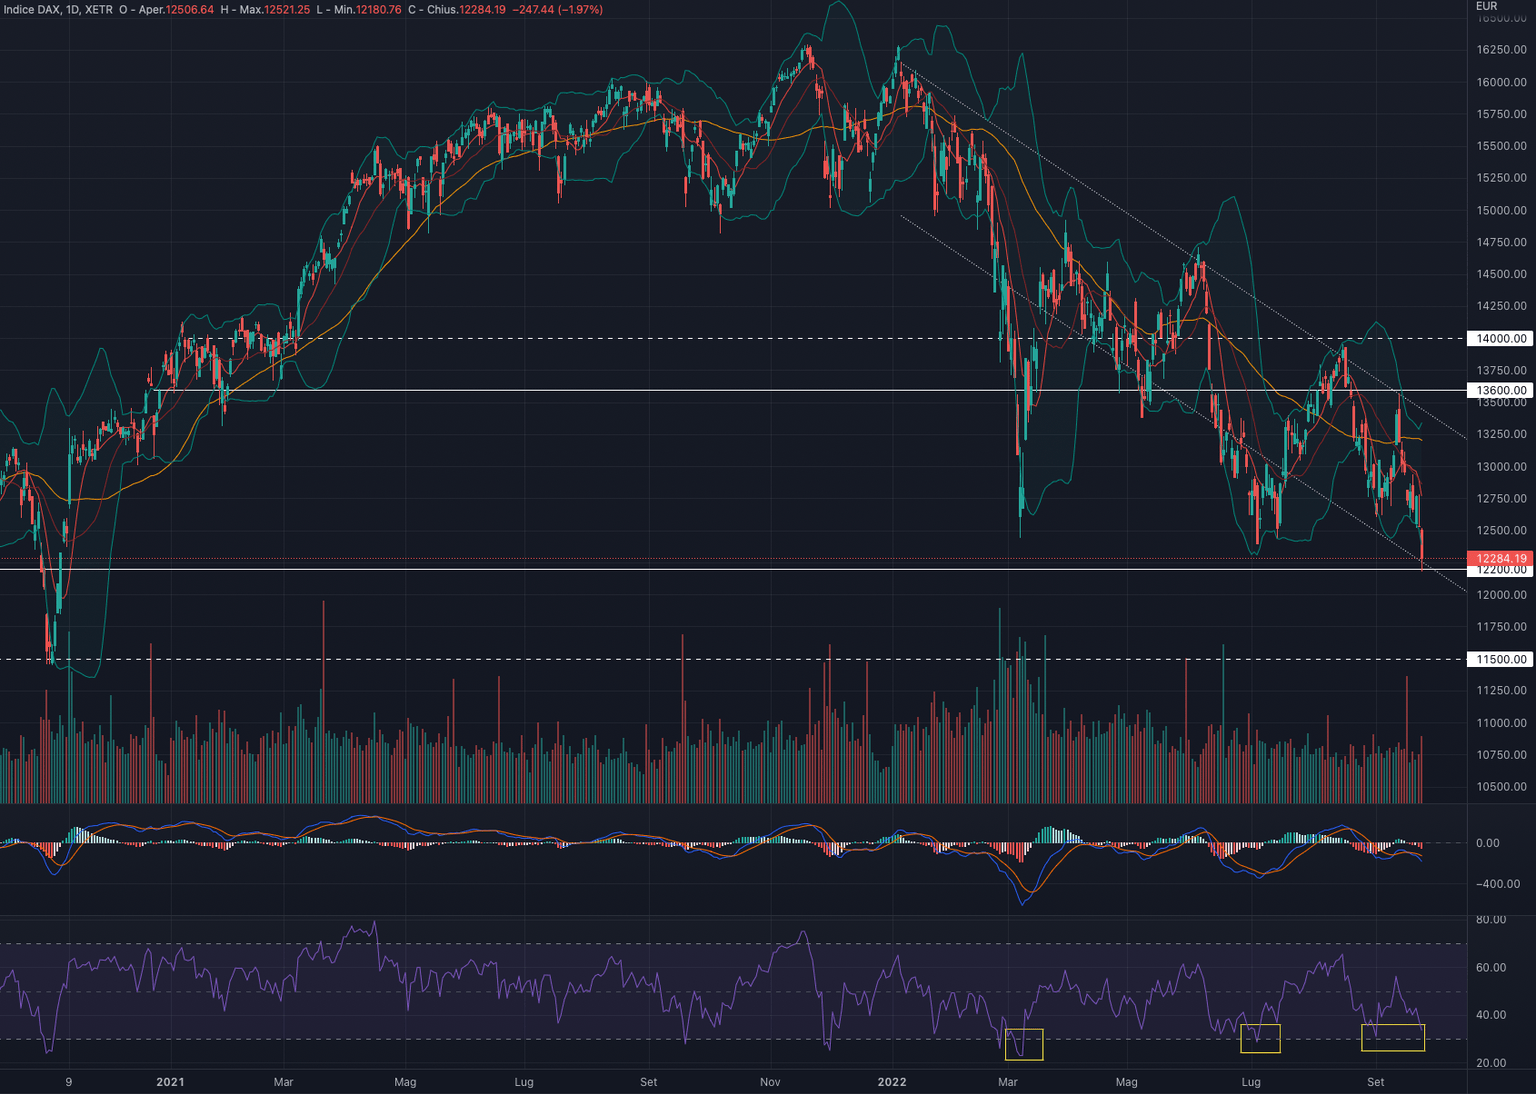1536x1094 pixels.
Task: Click 12000.00 on the price axis
Action: tap(1501, 595)
